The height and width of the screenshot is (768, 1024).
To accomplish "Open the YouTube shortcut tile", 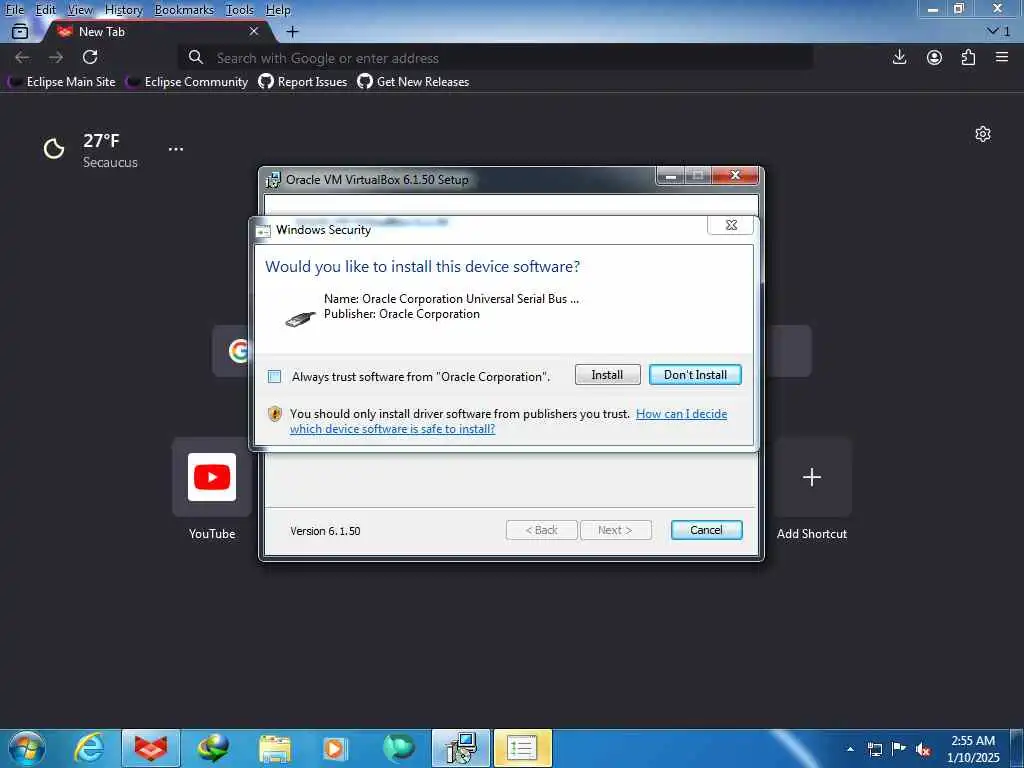I will coord(212,477).
